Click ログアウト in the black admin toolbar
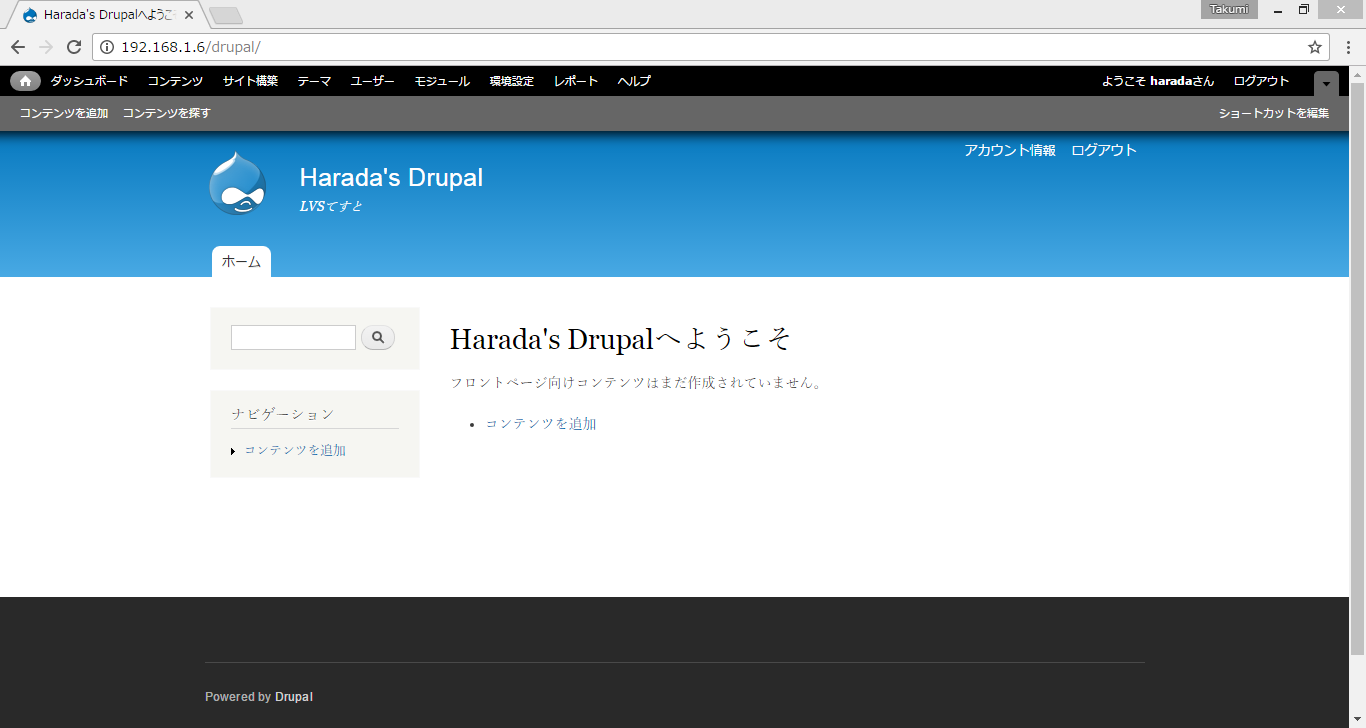The height and width of the screenshot is (728, 1366). coord(1261,81)
